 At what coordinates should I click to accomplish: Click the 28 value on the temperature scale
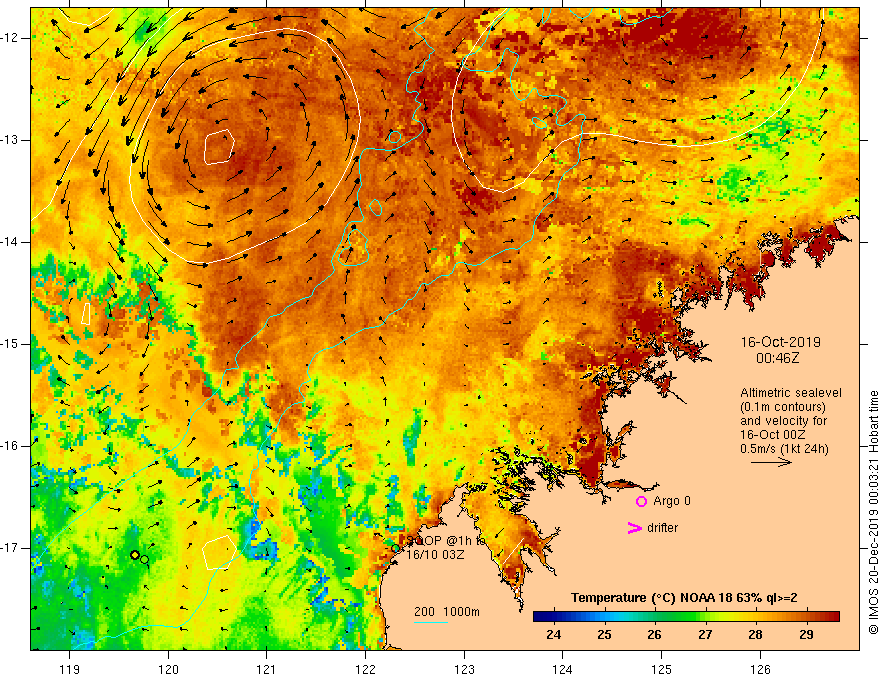[x=755, y=635]
